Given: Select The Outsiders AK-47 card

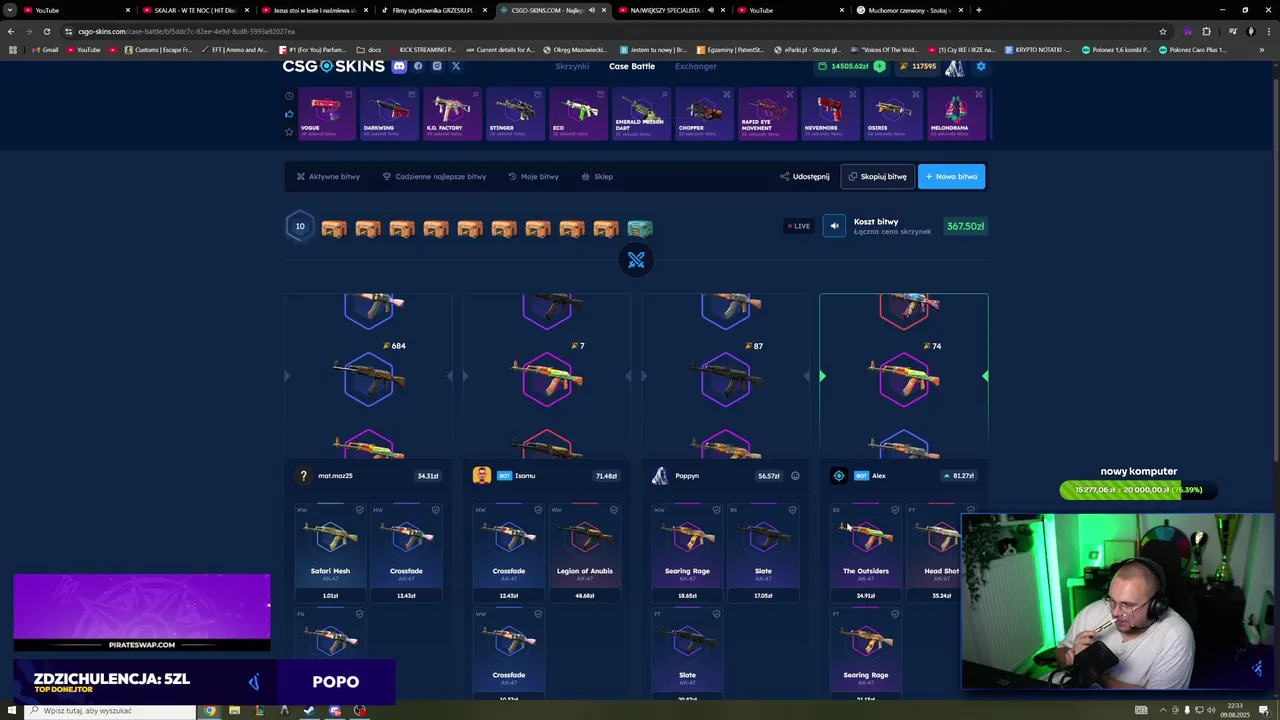Looking at the screenshot, I should point(866,553).
